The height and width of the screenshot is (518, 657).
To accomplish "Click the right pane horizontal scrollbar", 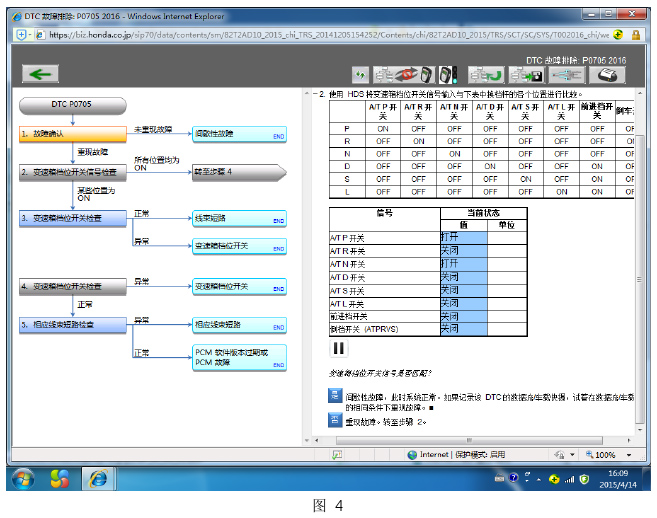I will 469,440.
